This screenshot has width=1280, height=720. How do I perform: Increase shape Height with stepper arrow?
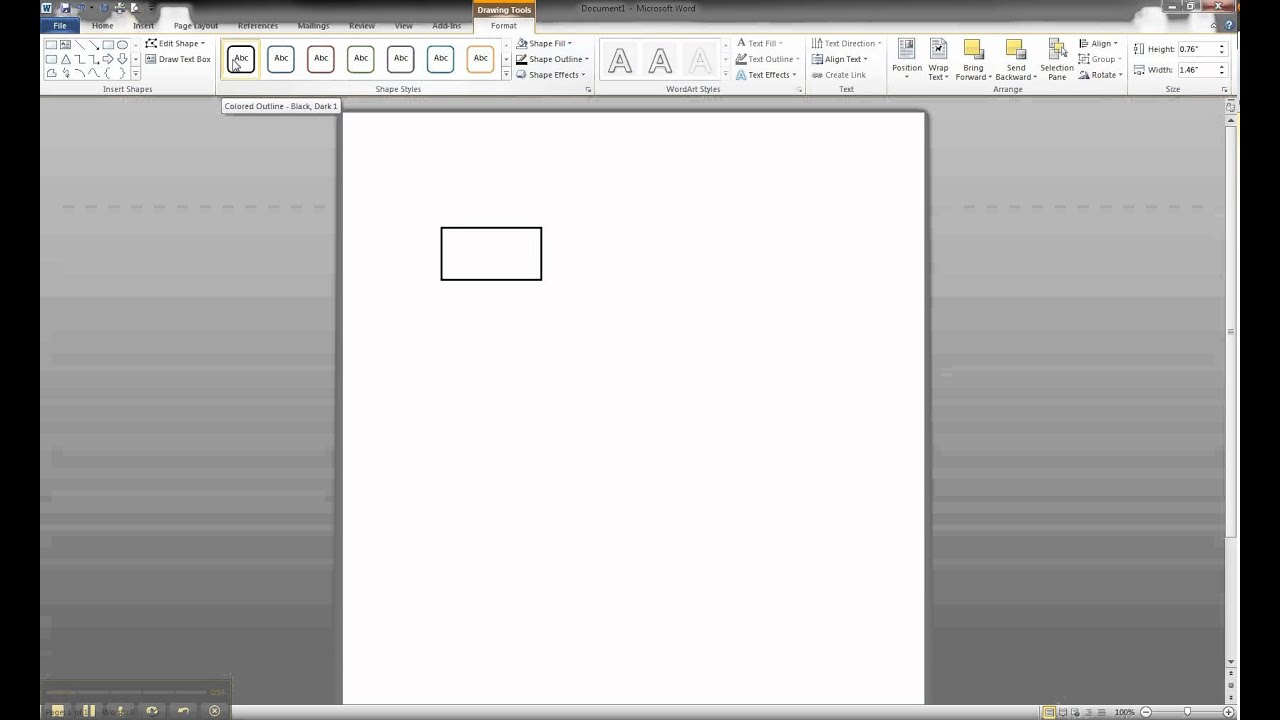[x=1221, y=46]
